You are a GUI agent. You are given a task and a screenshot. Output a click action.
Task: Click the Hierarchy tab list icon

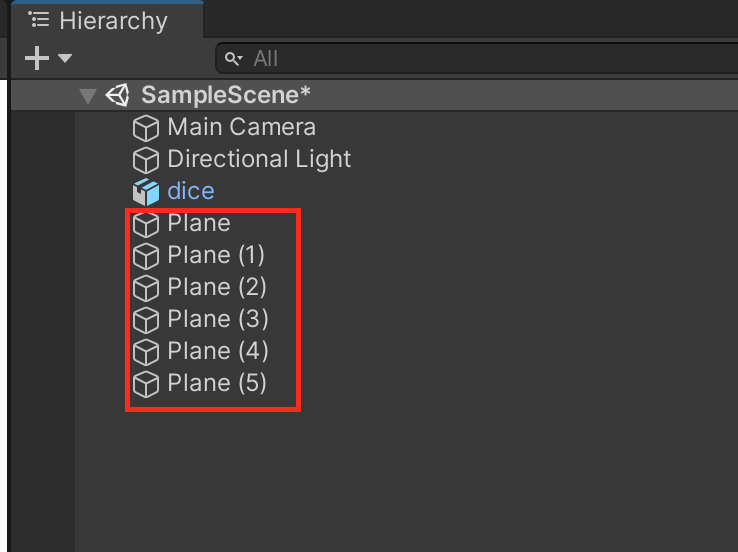point(39,20)
